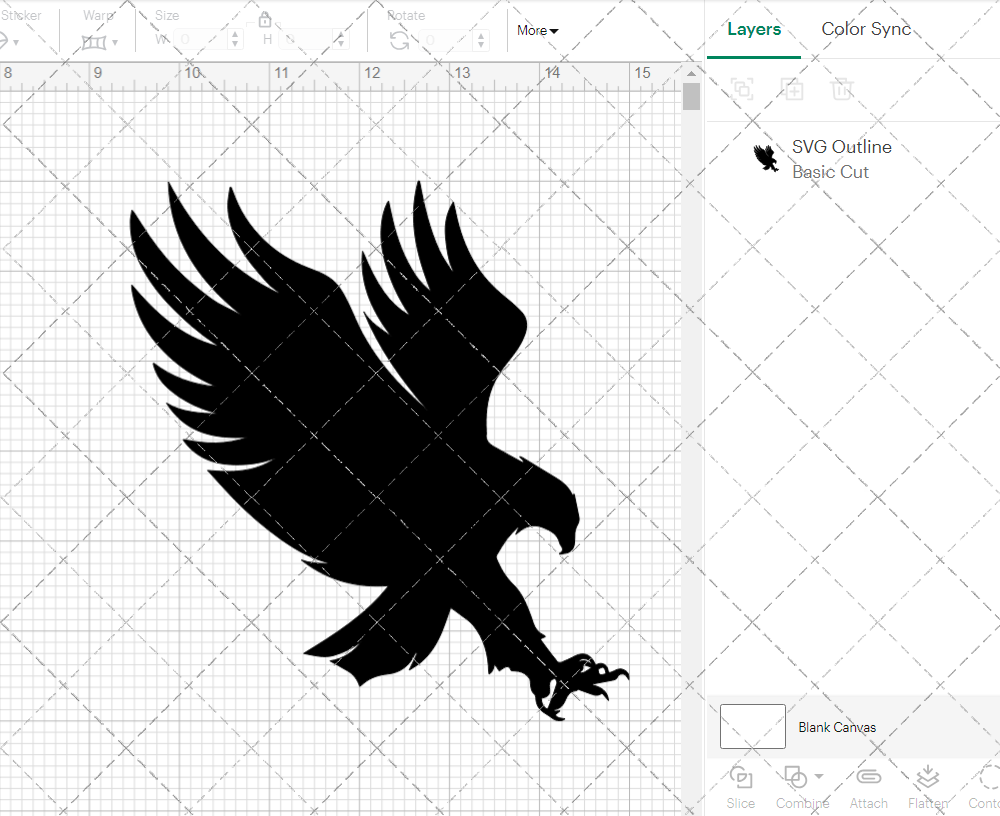
Task: Switch to the Color Sync tab
Action: [x=866, y=29]
